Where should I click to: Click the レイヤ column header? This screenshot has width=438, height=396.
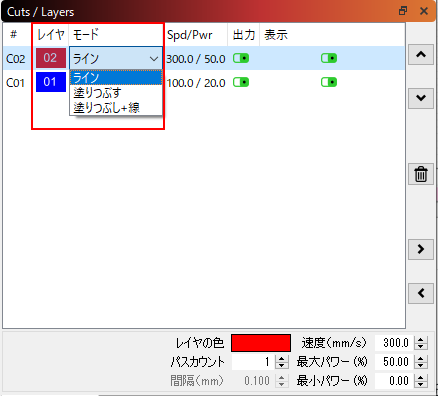[51, 34]
